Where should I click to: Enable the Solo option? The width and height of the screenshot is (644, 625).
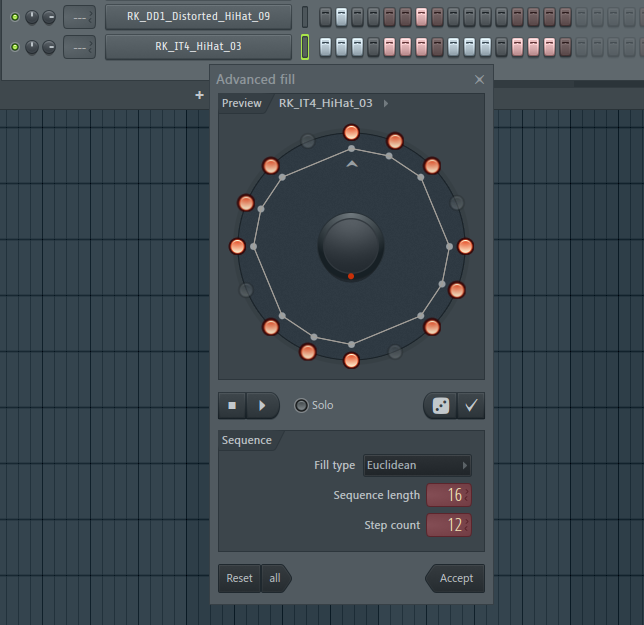(x=301, y=406)
